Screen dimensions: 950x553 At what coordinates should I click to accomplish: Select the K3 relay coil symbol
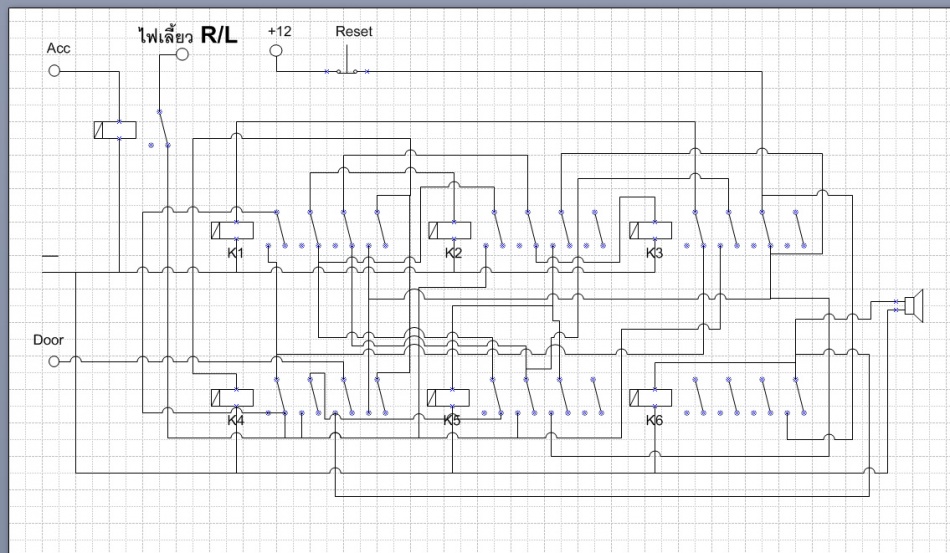click(650, 231)
